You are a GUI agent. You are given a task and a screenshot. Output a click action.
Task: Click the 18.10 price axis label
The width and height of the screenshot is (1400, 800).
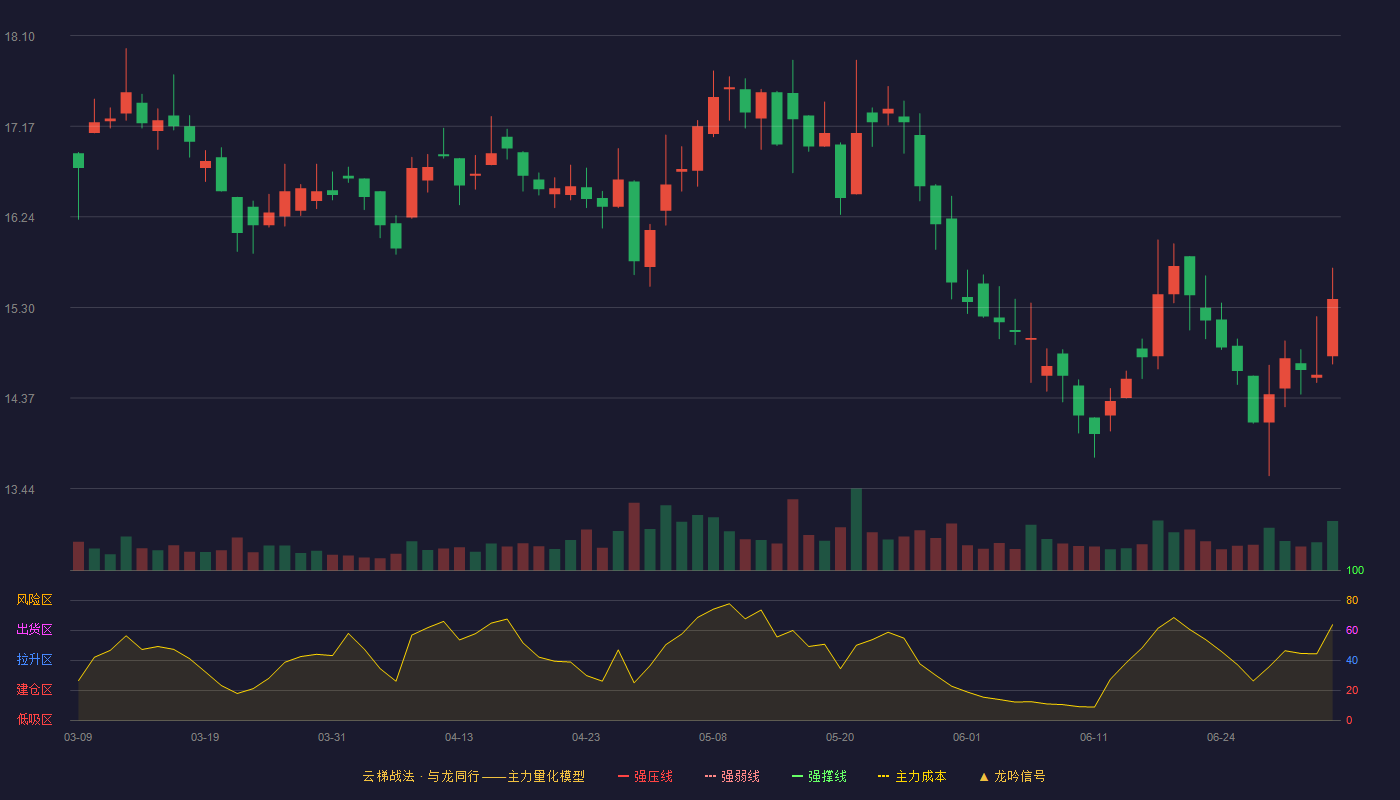[x=19, y=37]
